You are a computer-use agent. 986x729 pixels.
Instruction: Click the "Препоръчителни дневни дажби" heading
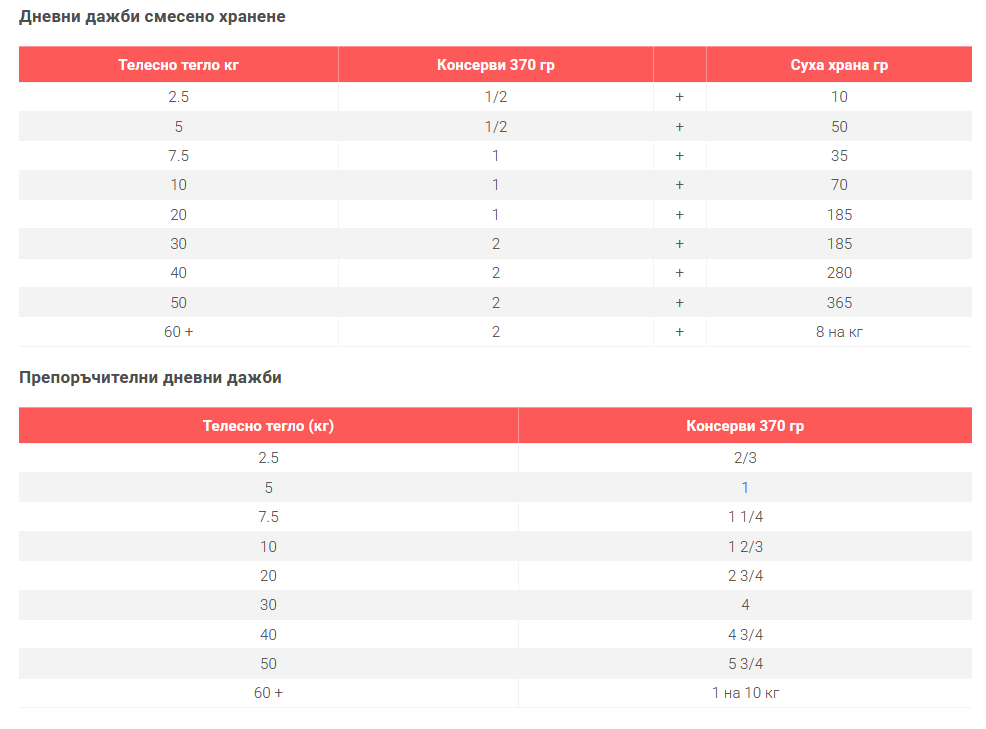[150, 378]
